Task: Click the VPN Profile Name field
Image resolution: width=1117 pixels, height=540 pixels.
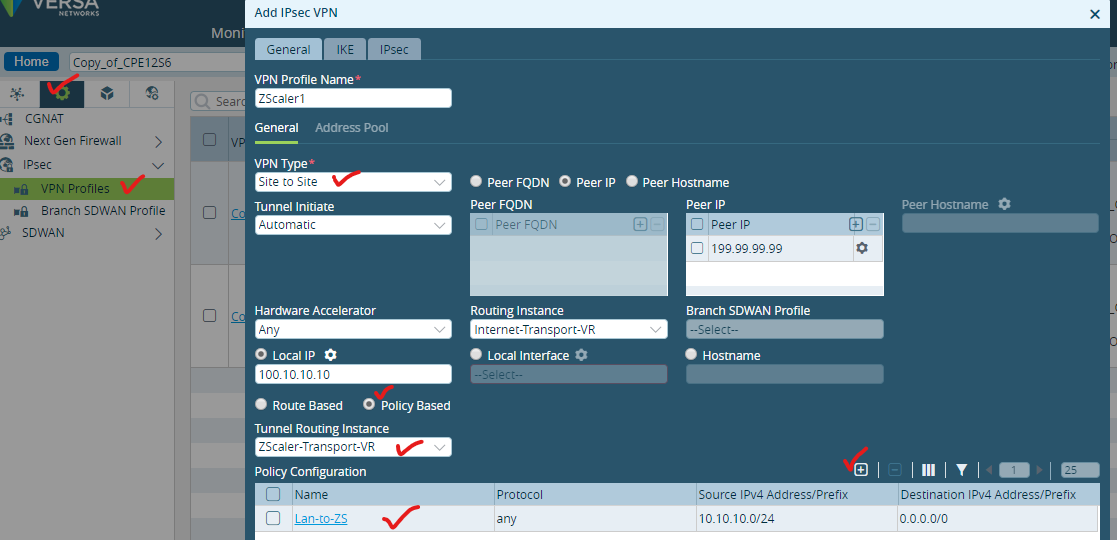Action: (353, 98)
